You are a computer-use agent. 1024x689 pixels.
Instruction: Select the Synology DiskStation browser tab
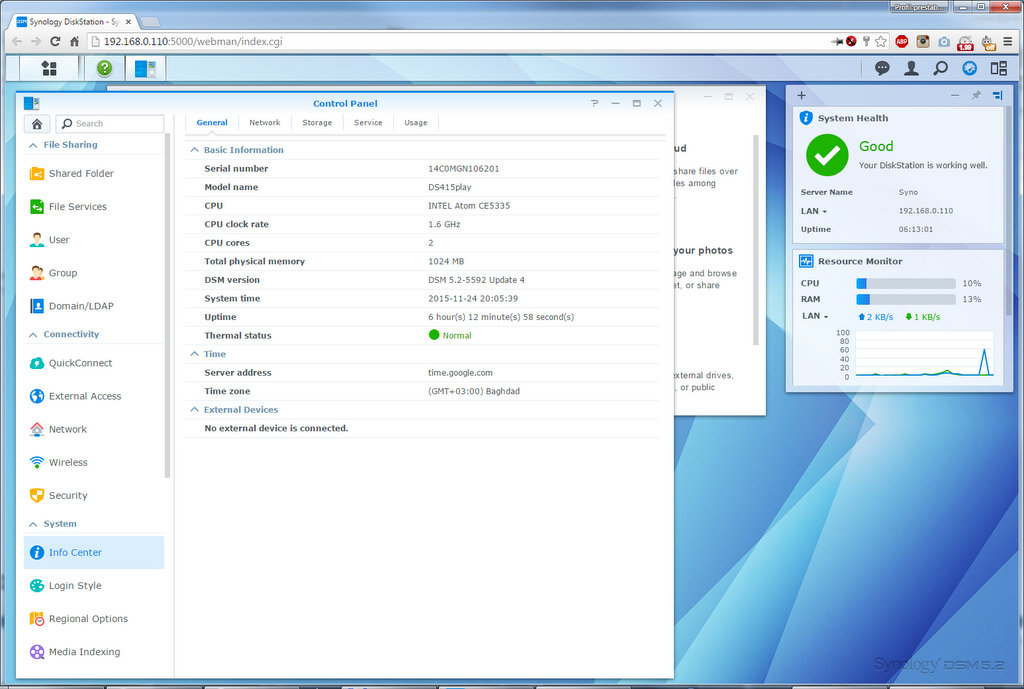click(x=74, y=22)
